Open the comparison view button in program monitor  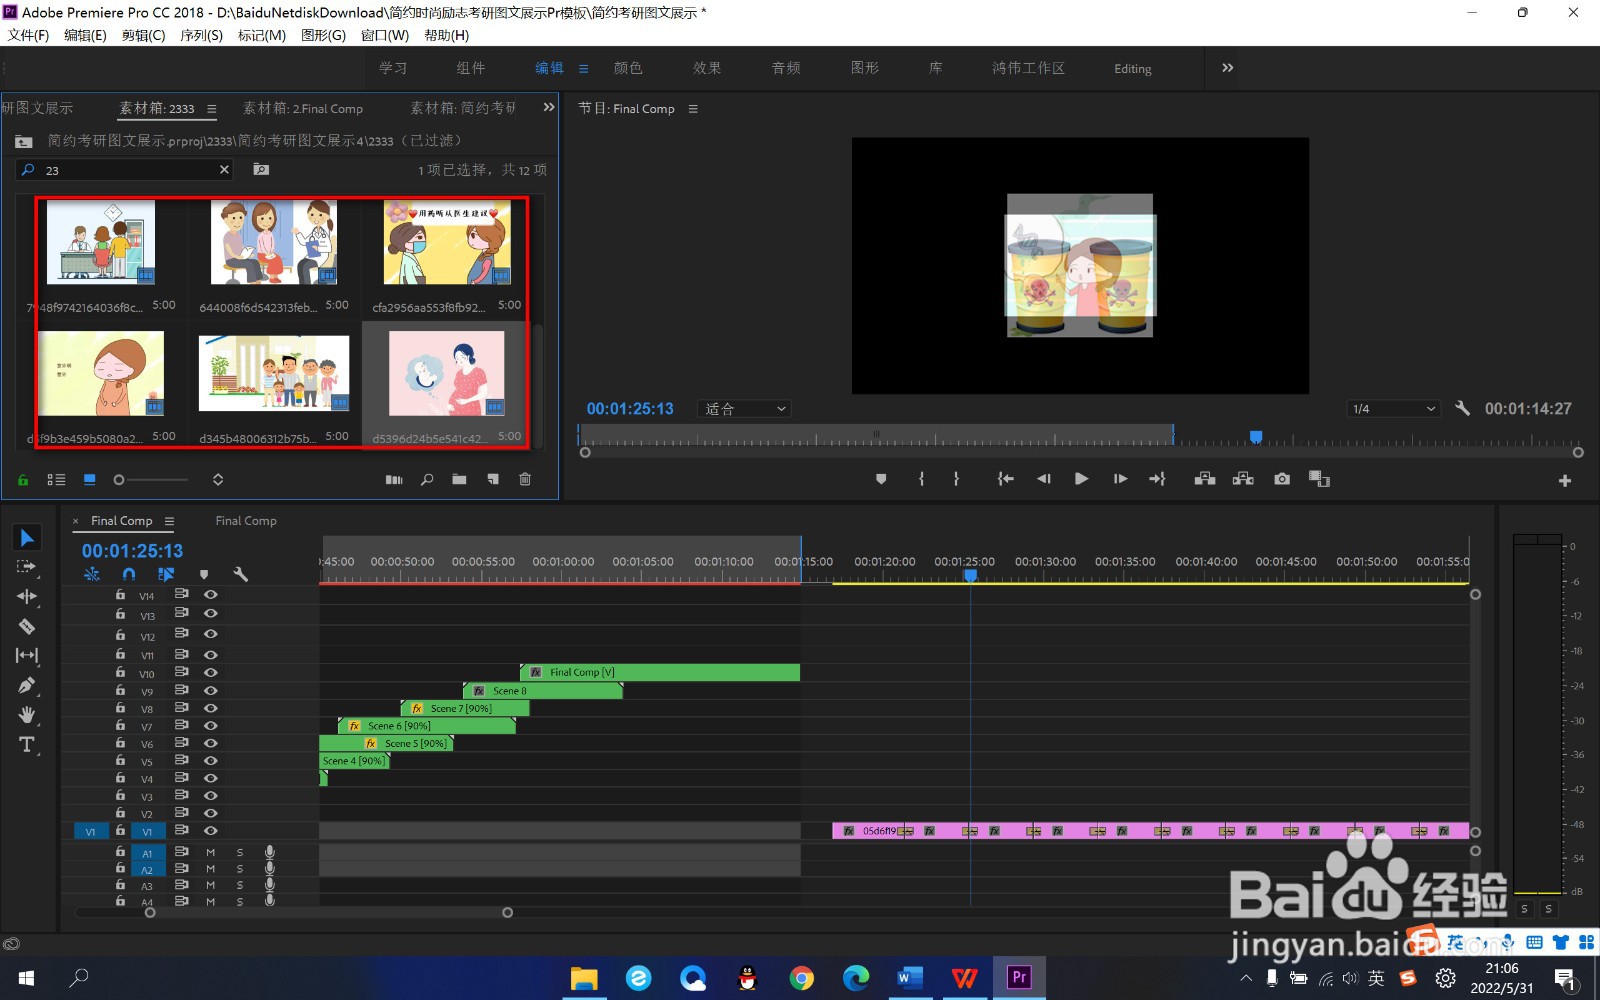click(x=1320, y=479)
